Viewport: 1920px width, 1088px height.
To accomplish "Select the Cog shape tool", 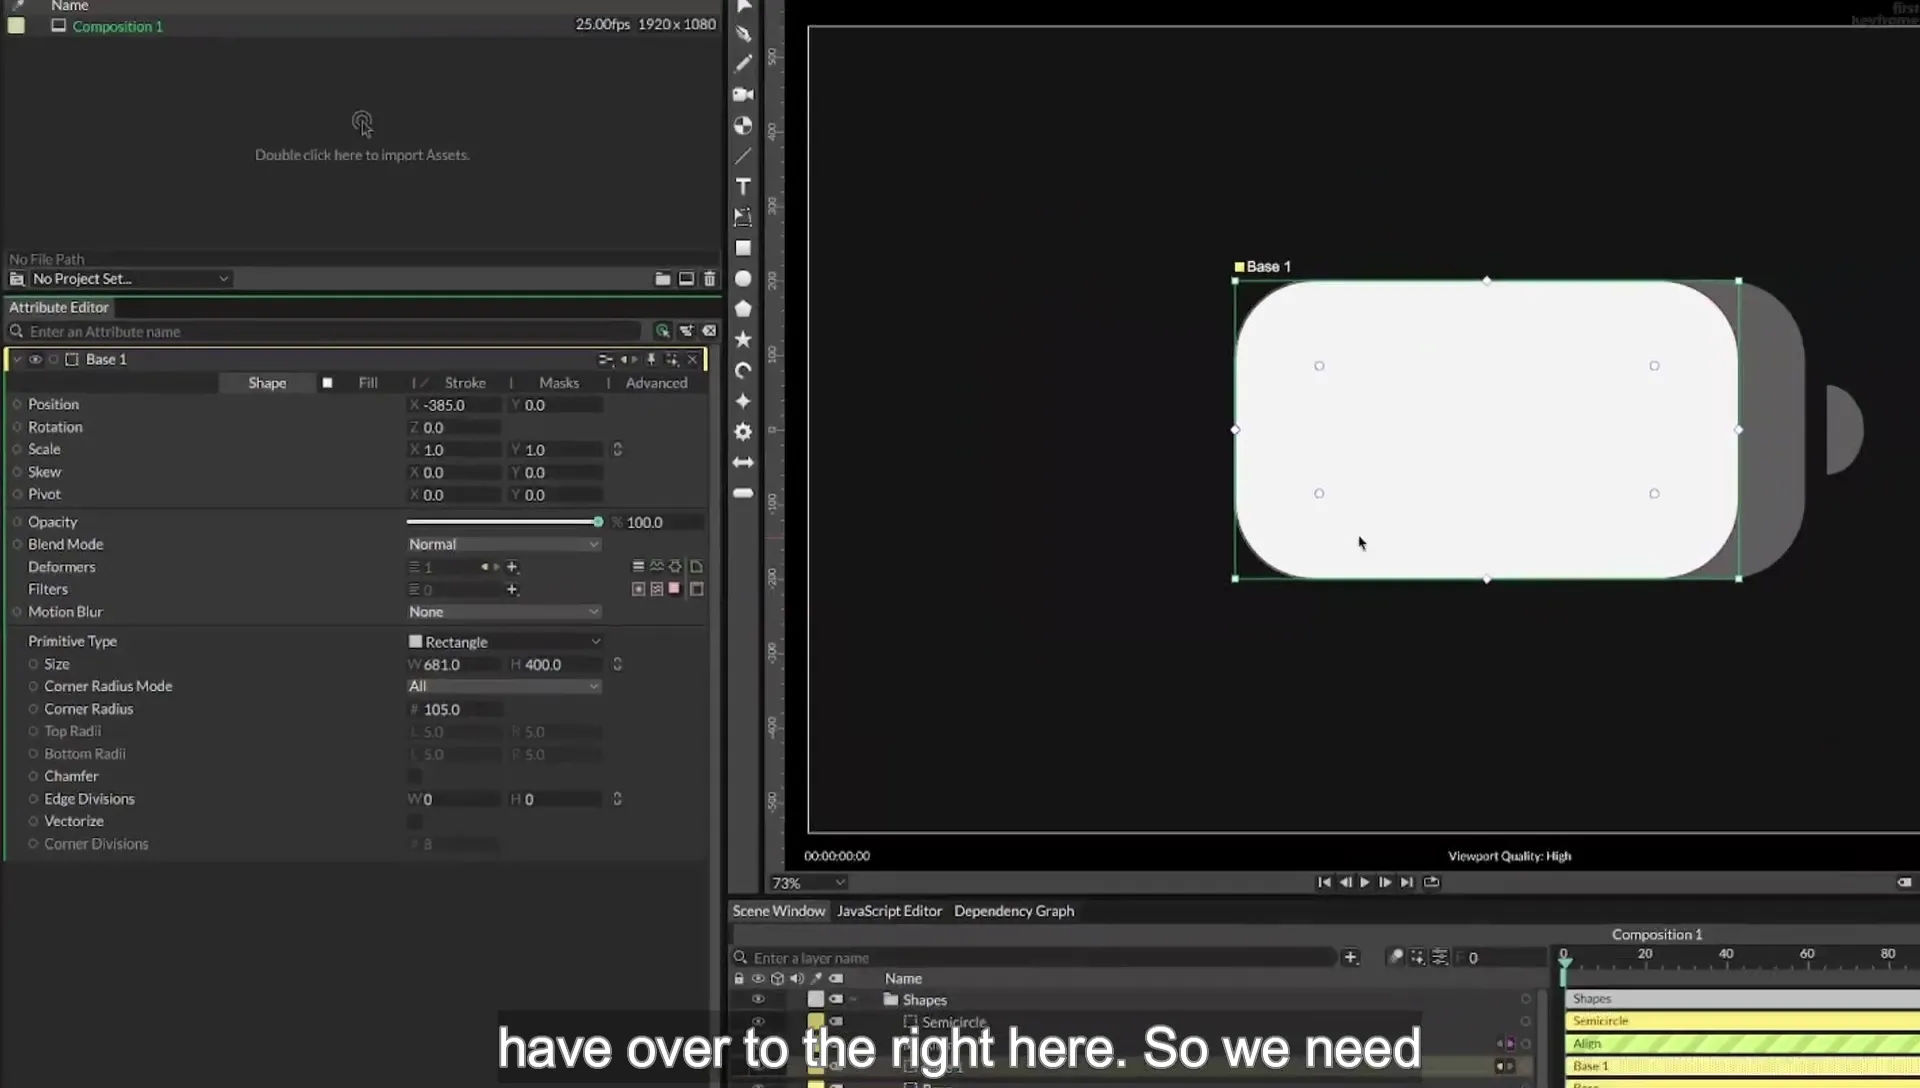I will pyautogui.click(x=743, y=432).
